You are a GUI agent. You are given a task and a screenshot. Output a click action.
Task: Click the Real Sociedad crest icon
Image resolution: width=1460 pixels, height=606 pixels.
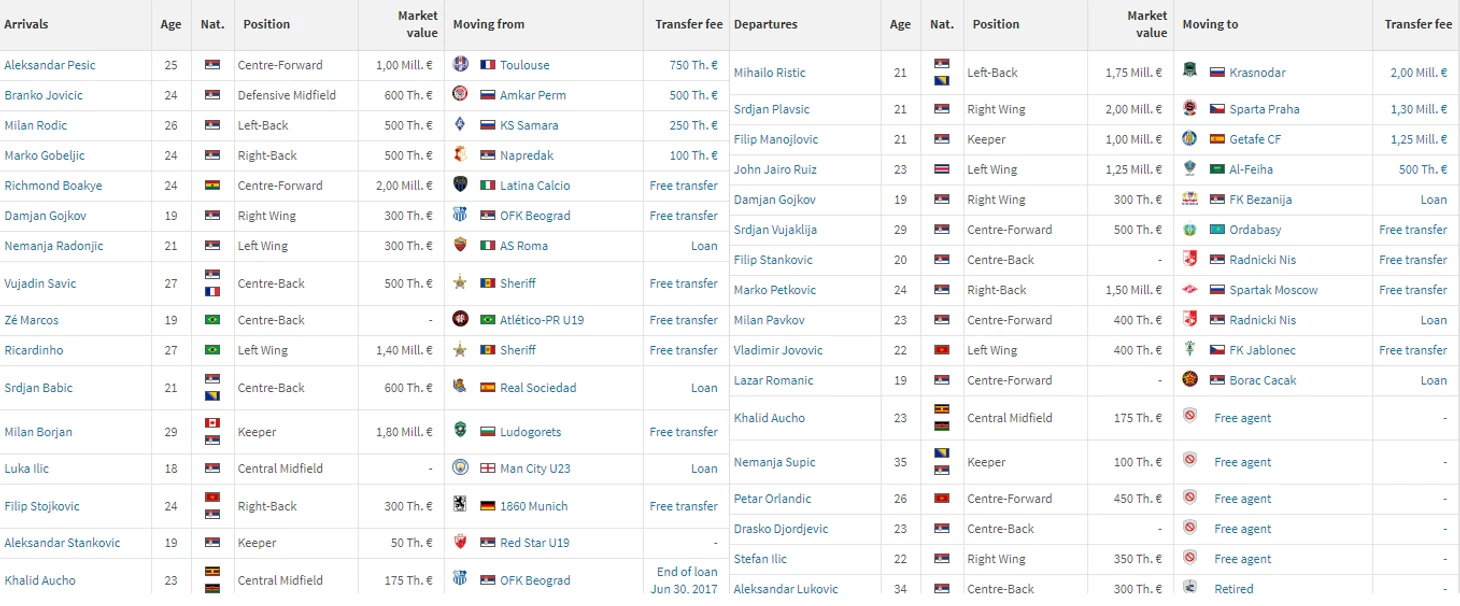460,387
